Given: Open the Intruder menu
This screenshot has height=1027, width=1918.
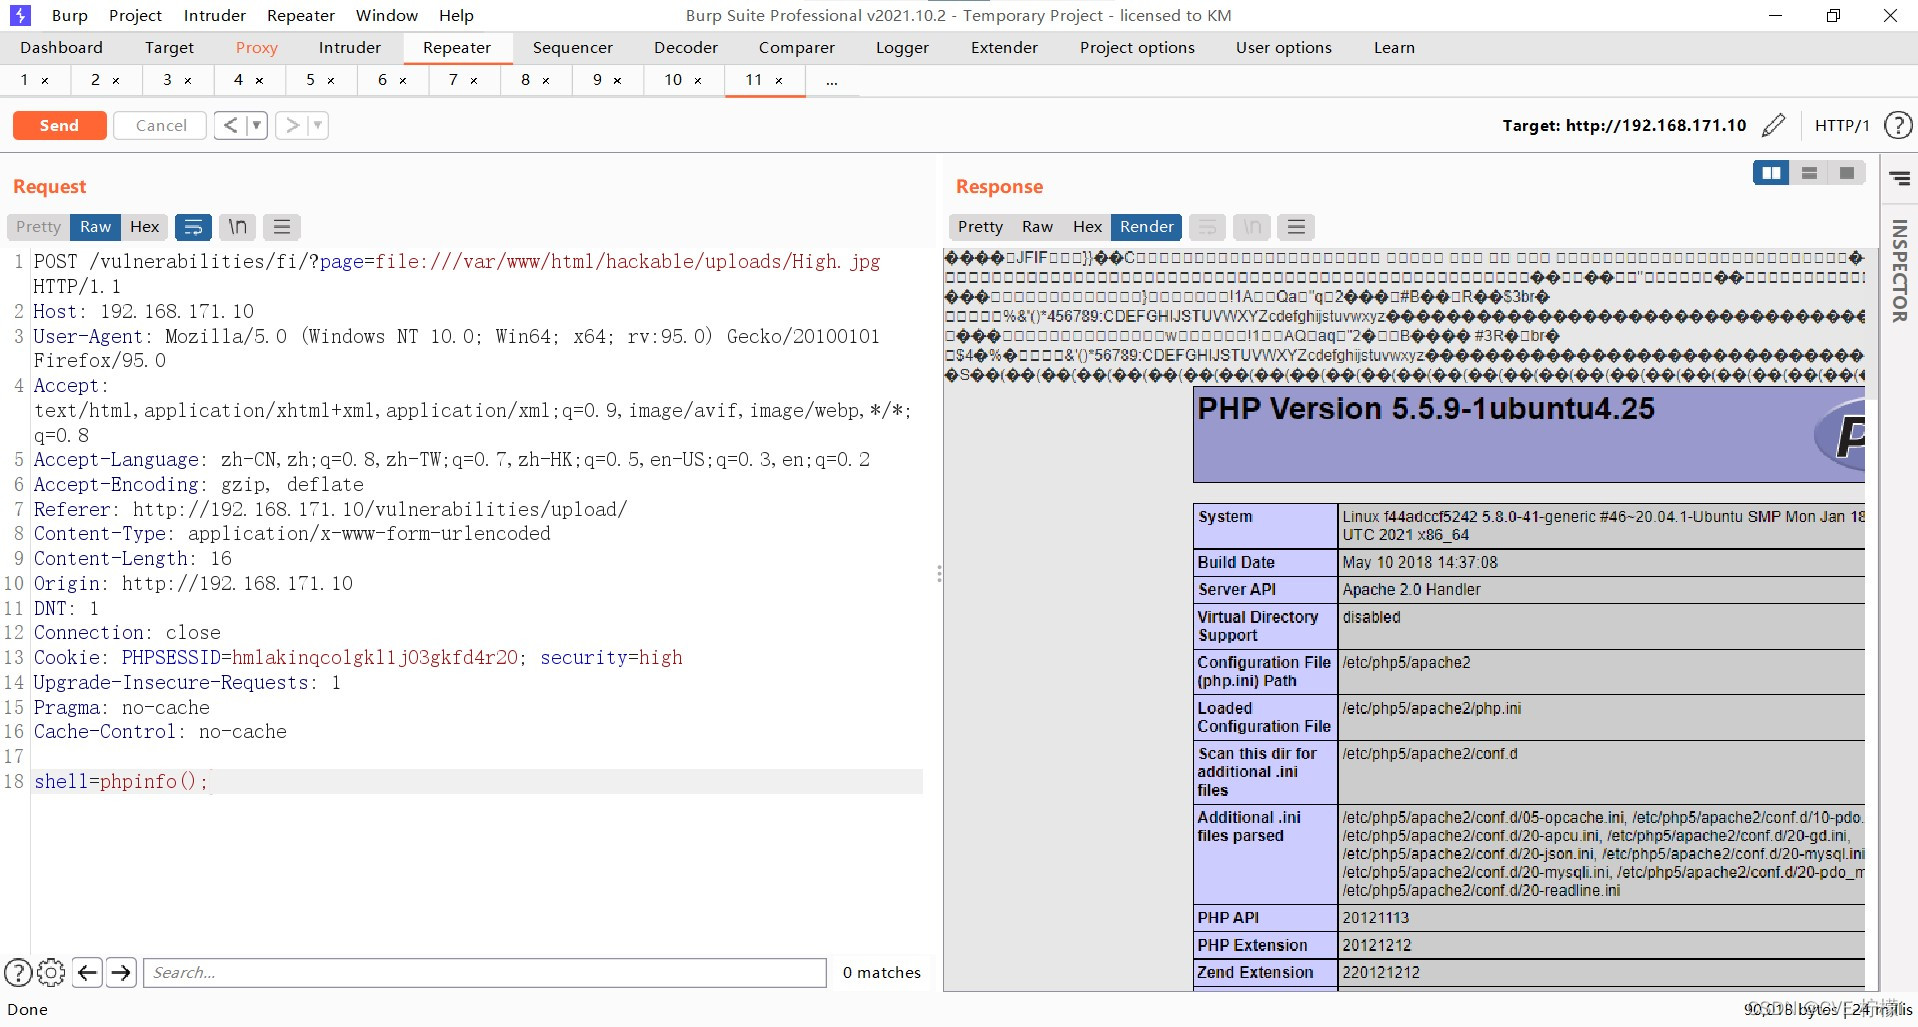Looking at the screenshot, I should click(x=215, y=15).
